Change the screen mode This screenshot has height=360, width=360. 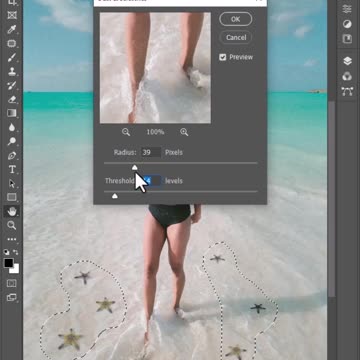tap(12, 297)
